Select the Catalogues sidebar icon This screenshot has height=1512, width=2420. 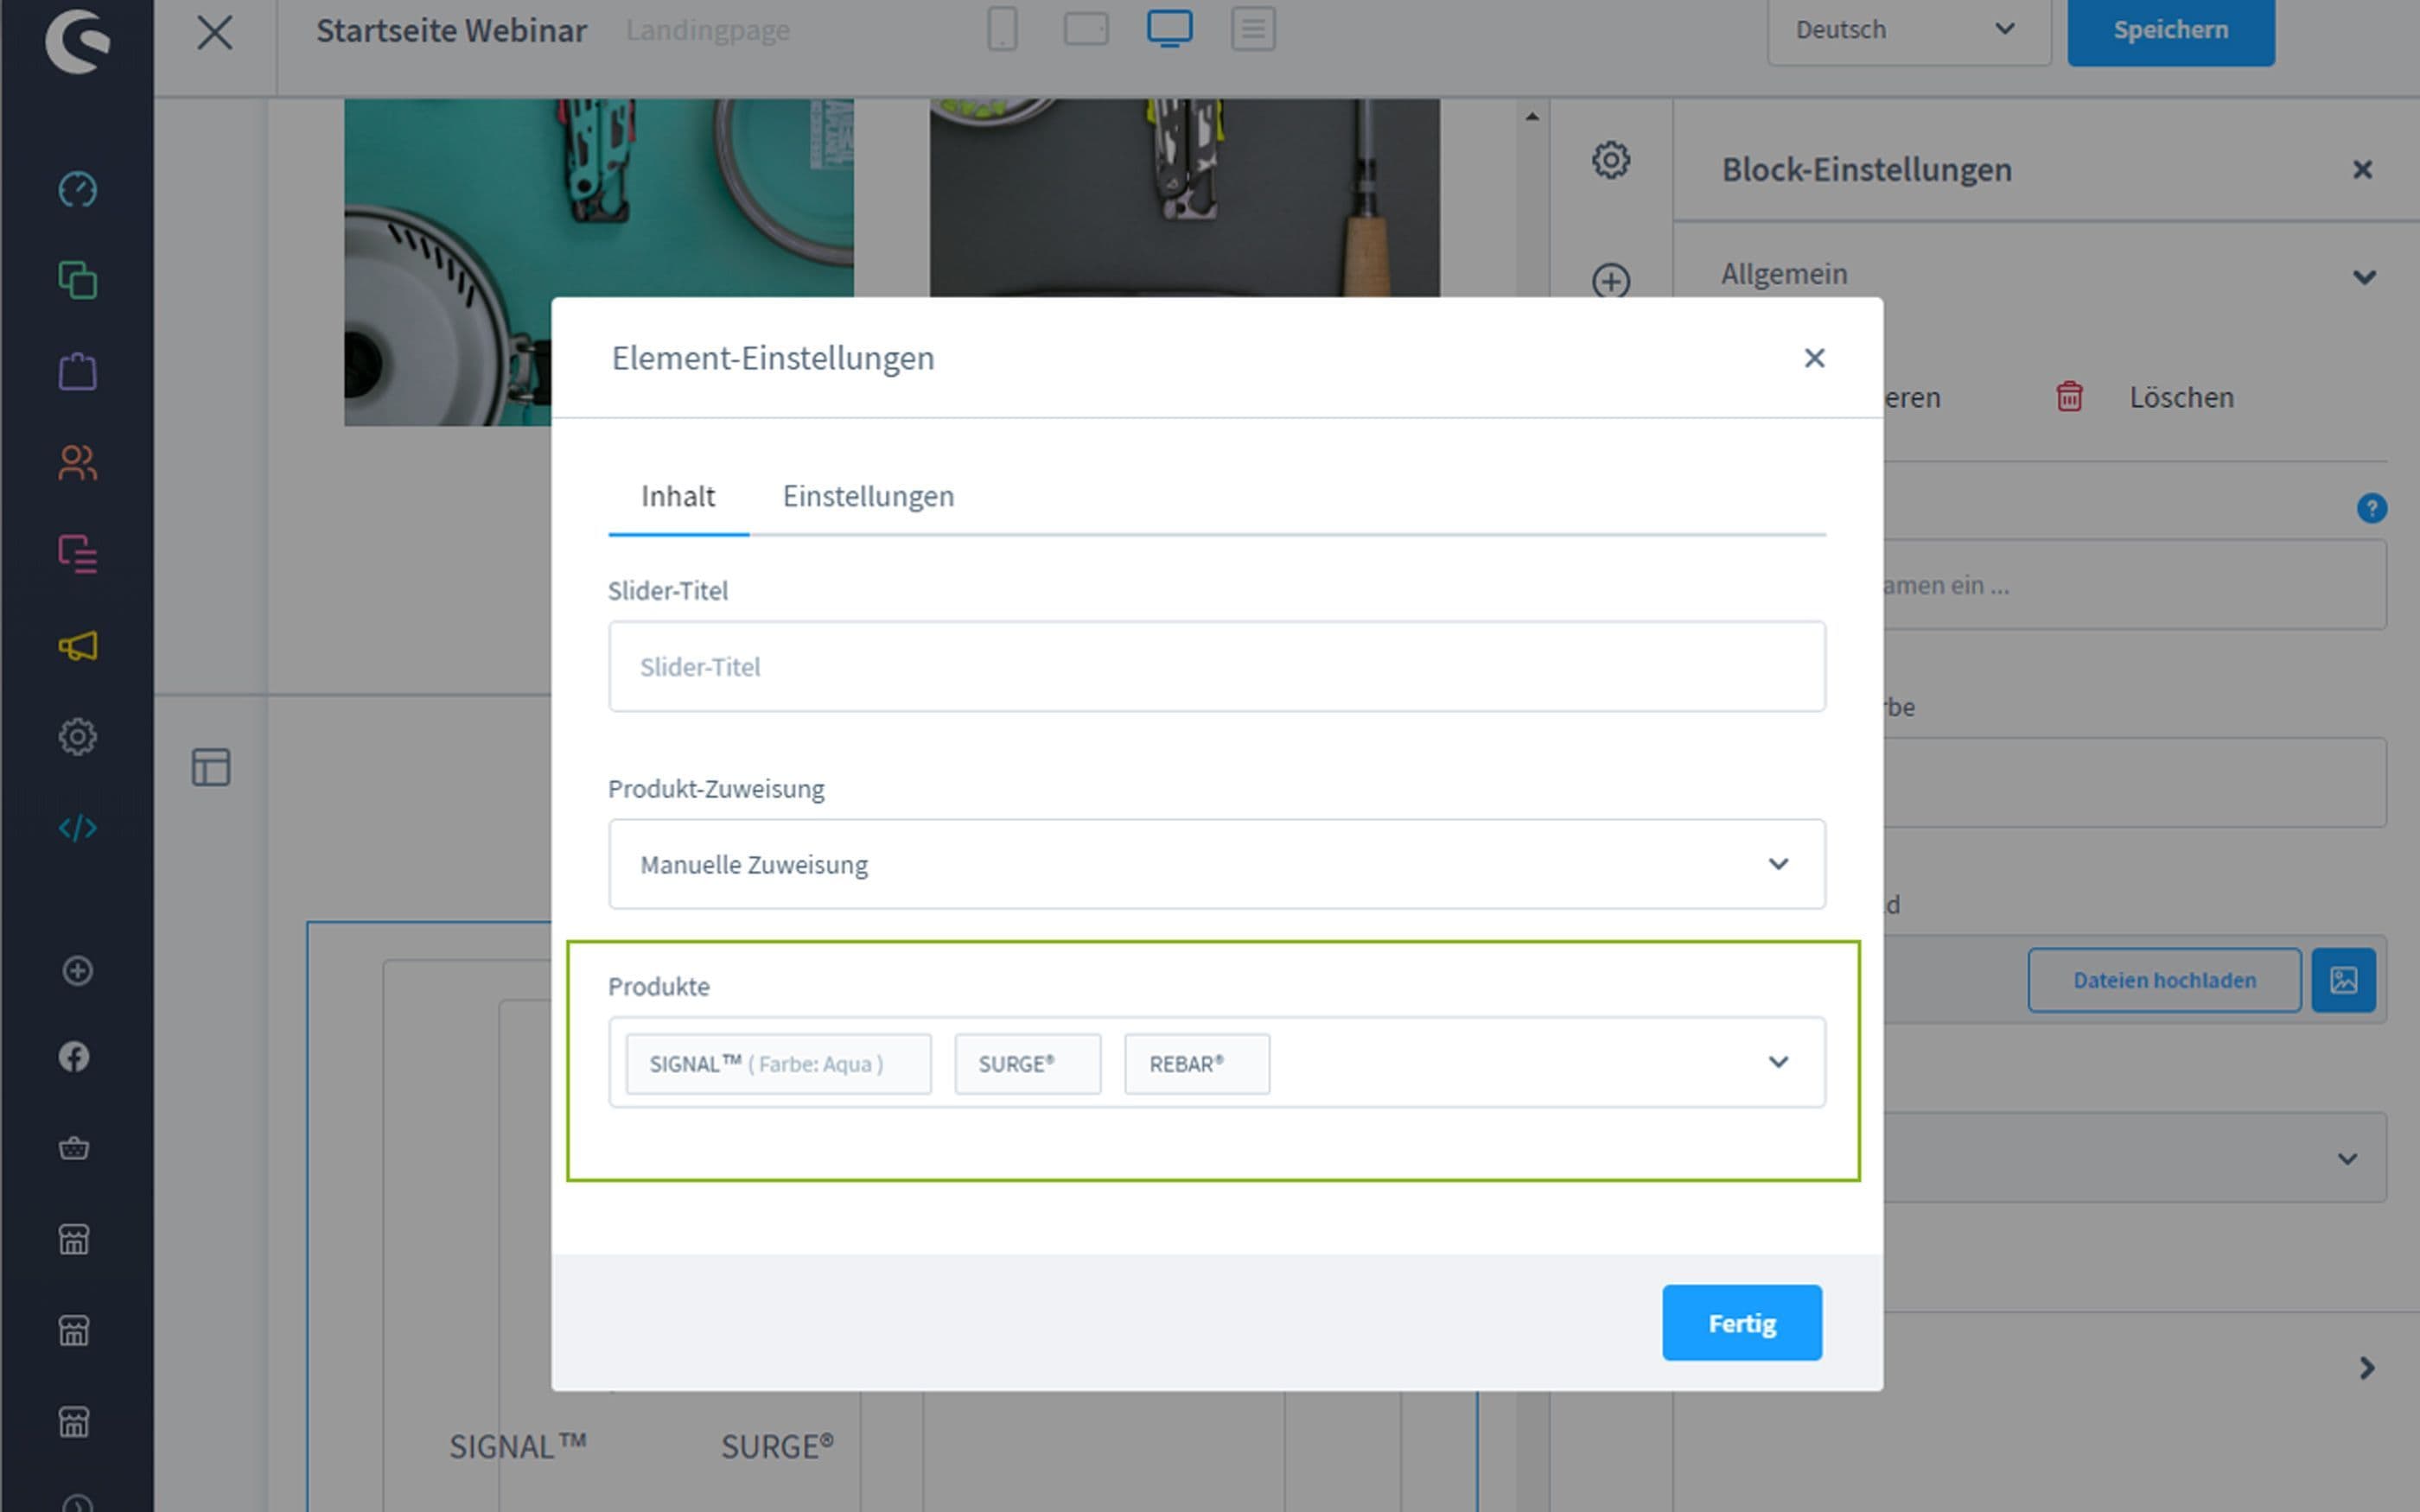(x=77, y=281)
